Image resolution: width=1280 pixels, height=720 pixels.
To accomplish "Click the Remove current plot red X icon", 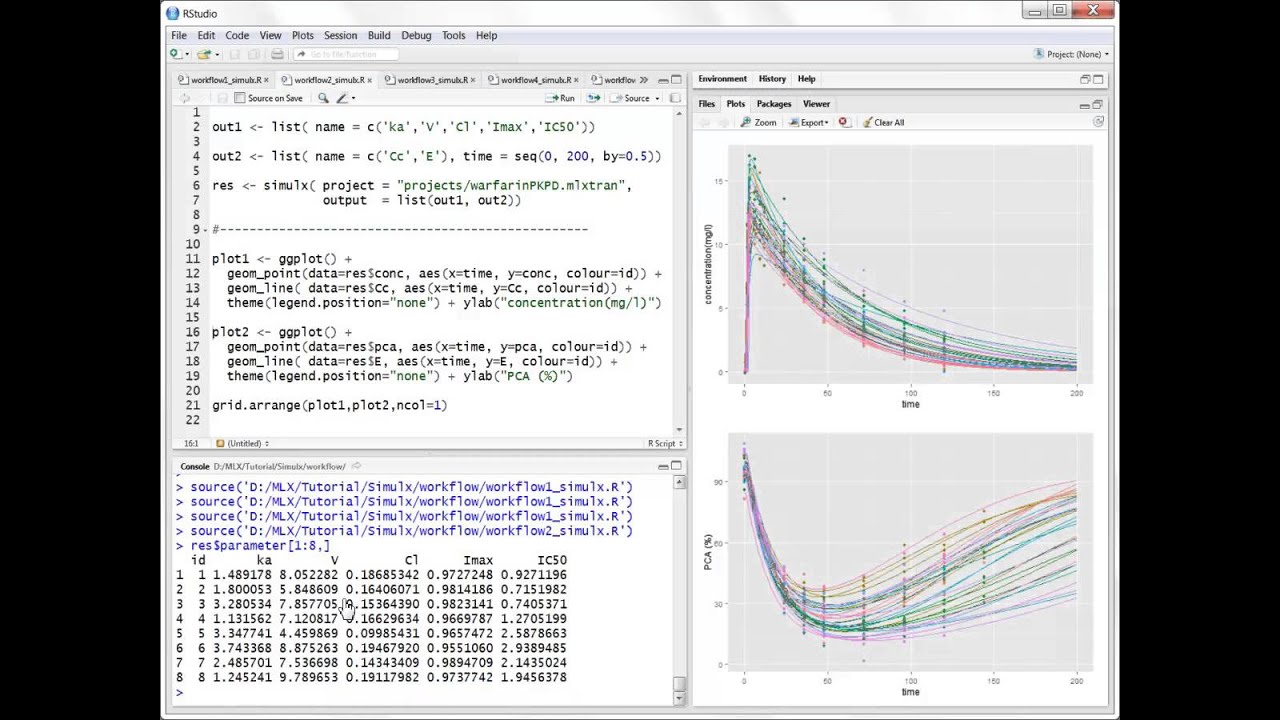I will (843, 122).
